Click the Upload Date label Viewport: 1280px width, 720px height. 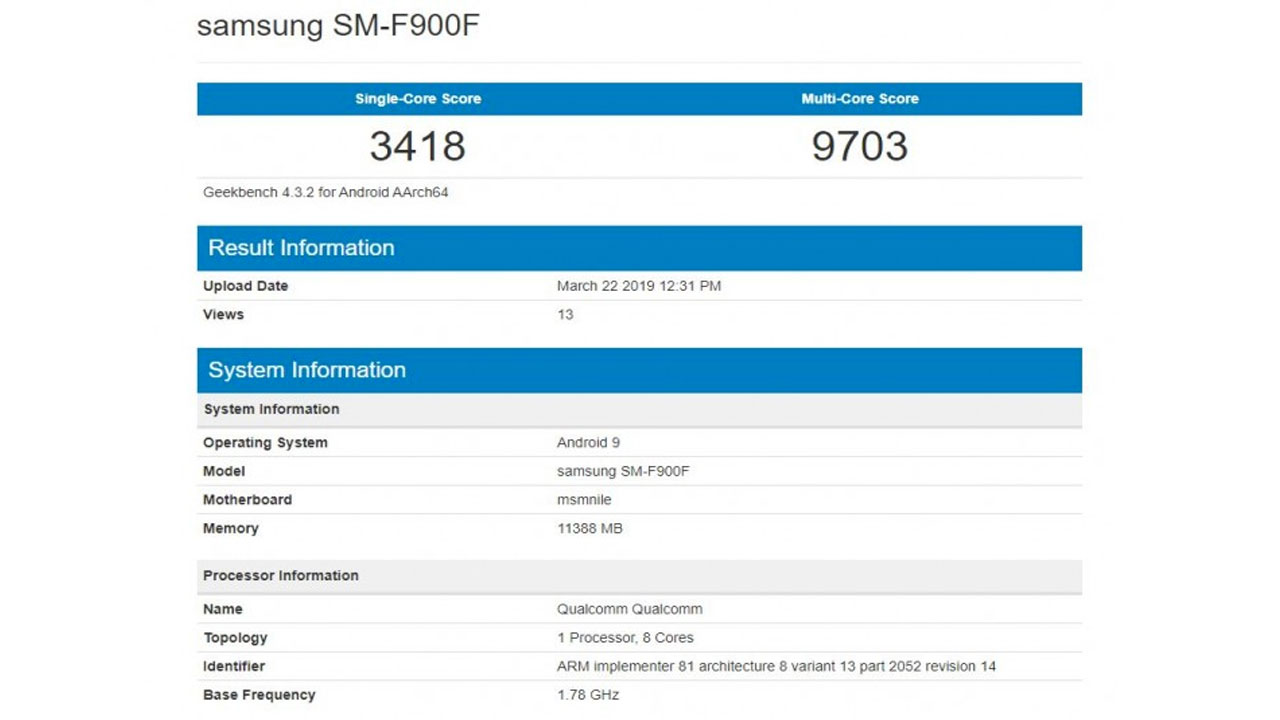[x=246, y=286]
